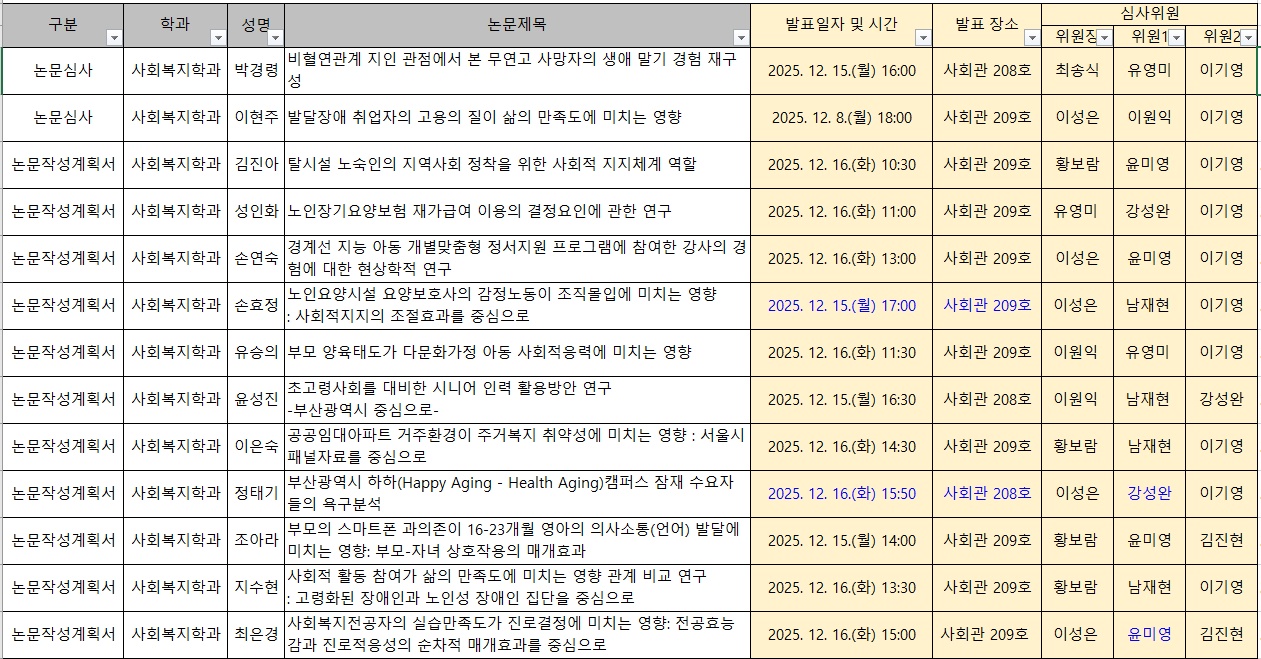1261x659 pixels.
Task: Open filter for 발표일자 및 시간 column
Action: pyautogui.click(x=922, y=37)
